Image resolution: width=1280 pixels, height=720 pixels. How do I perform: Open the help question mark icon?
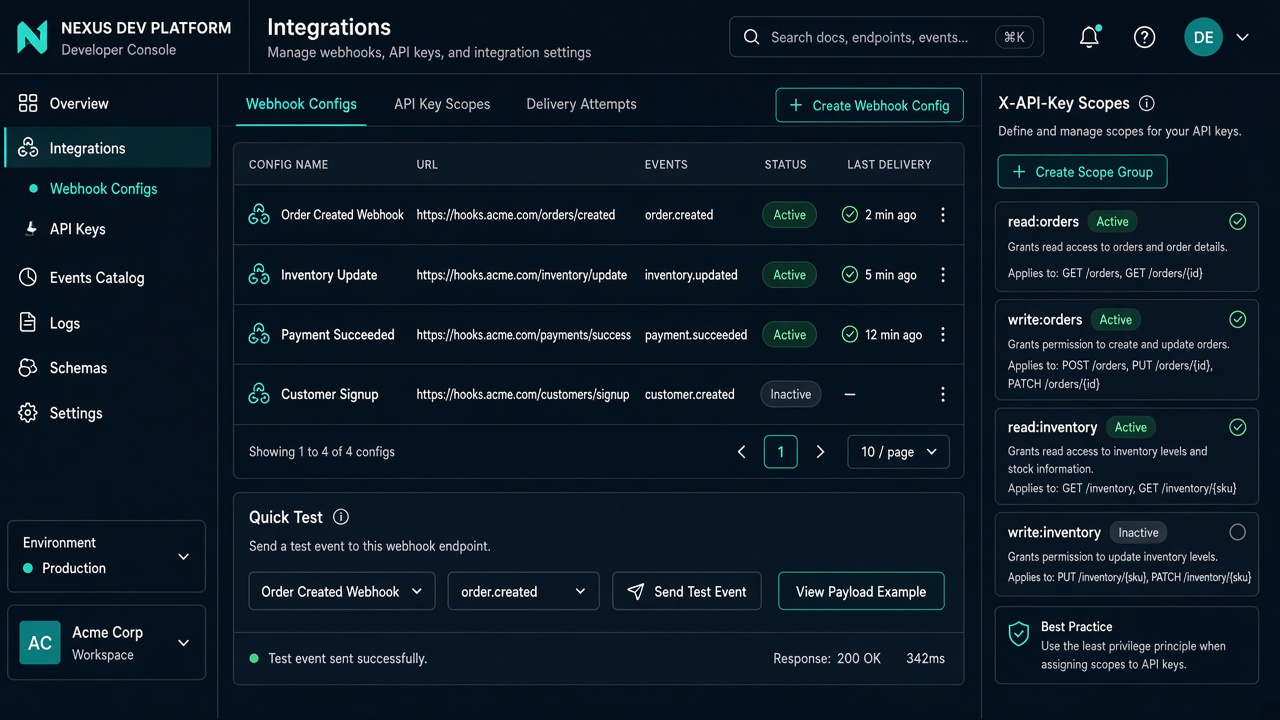1144,37
